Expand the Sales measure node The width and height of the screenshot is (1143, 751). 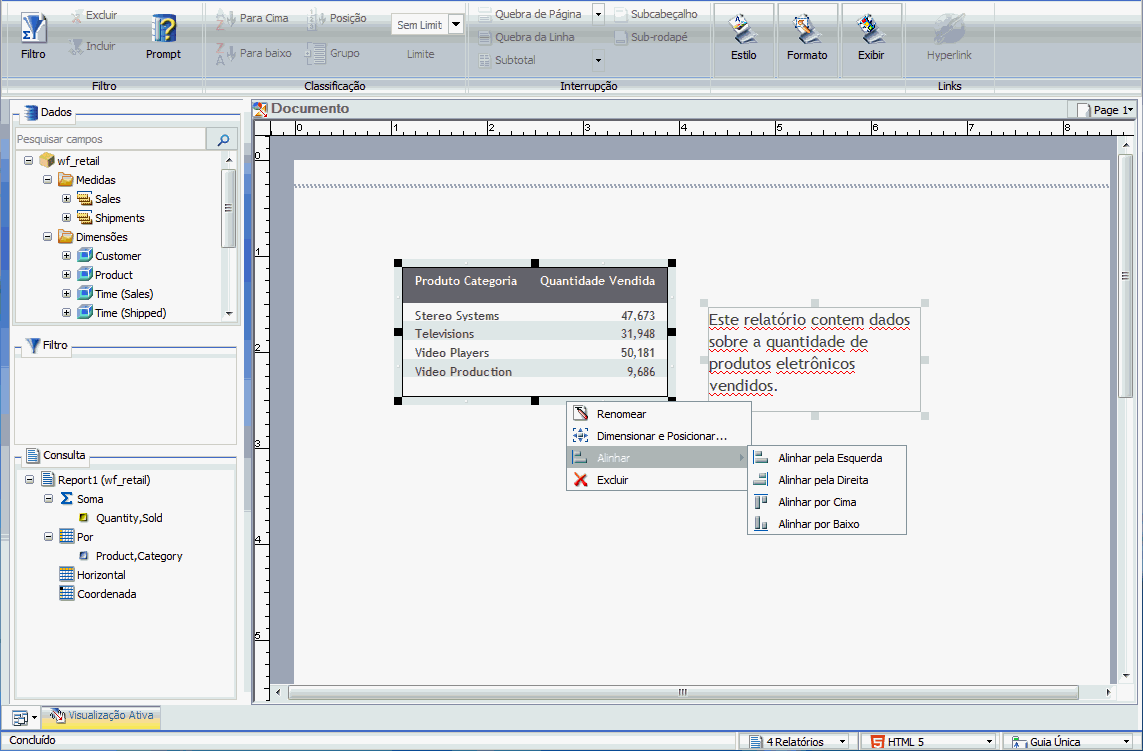(66, 198)
